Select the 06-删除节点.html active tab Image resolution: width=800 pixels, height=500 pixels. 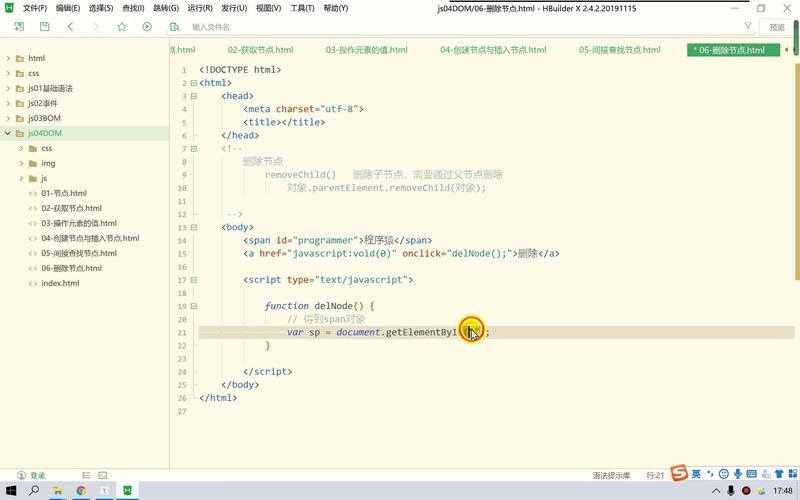733,50
